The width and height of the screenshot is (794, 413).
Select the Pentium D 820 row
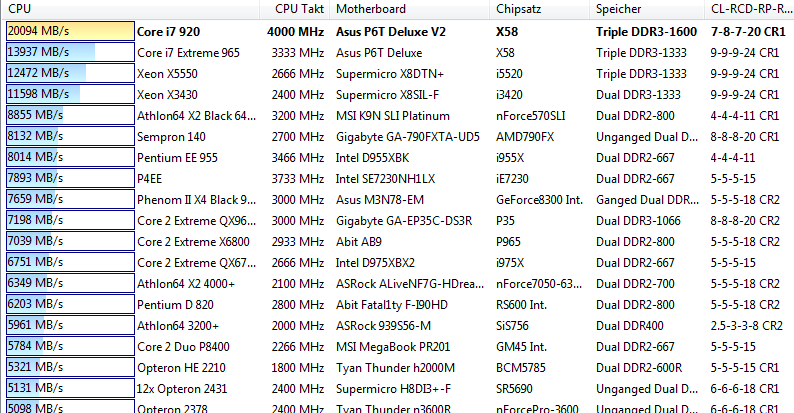click(x=397, y=305)
